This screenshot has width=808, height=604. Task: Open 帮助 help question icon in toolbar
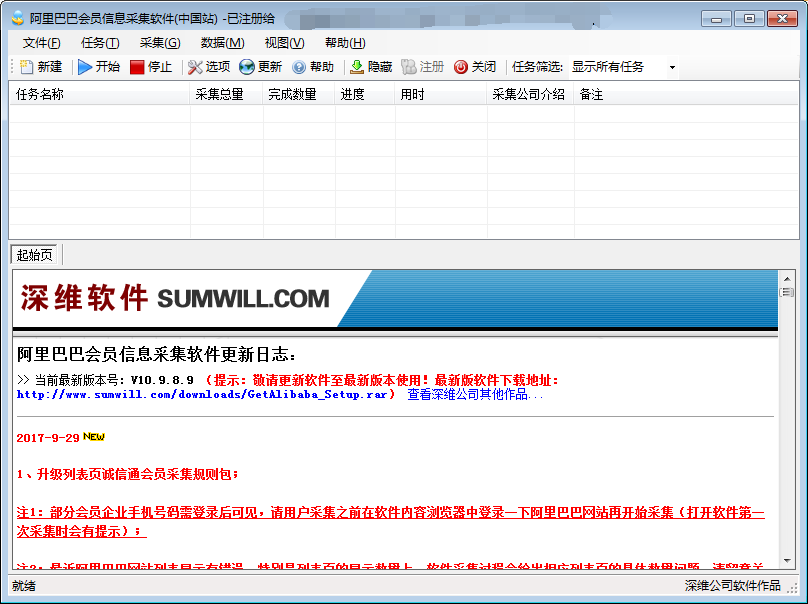[299, 67]
